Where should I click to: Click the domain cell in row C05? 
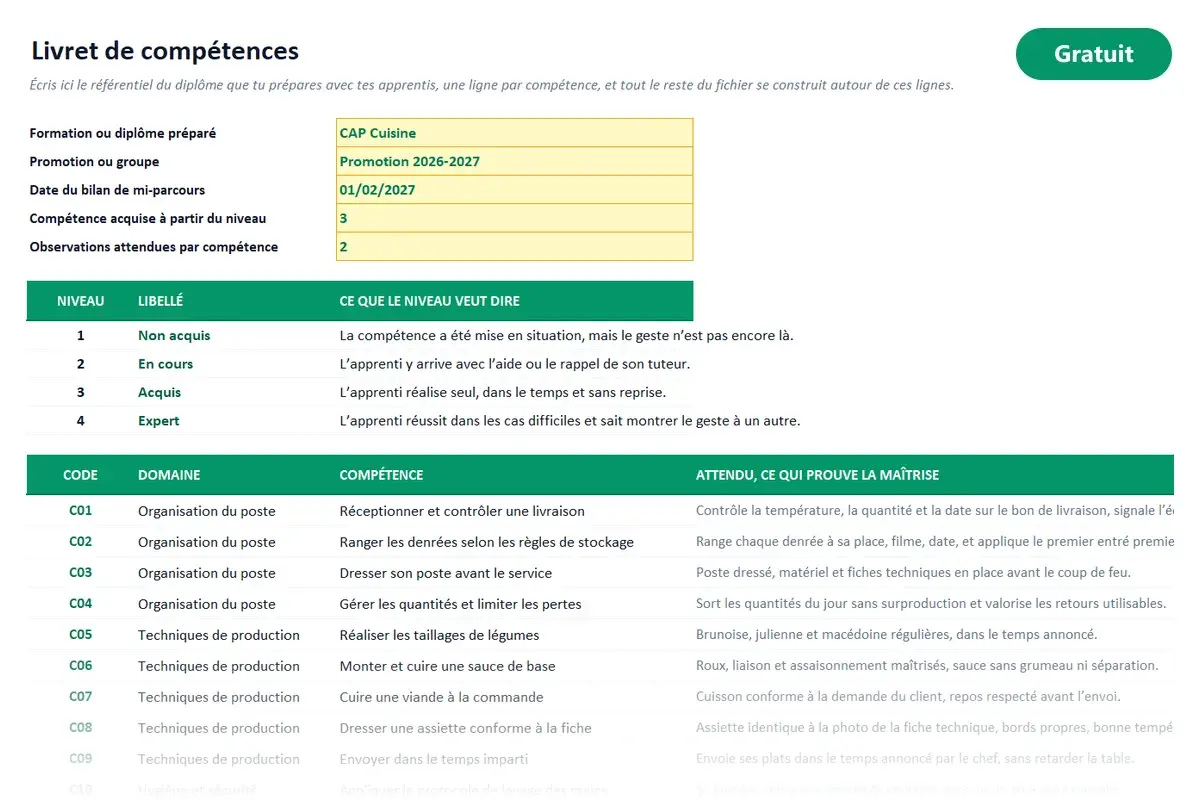[x=219, y=635]
